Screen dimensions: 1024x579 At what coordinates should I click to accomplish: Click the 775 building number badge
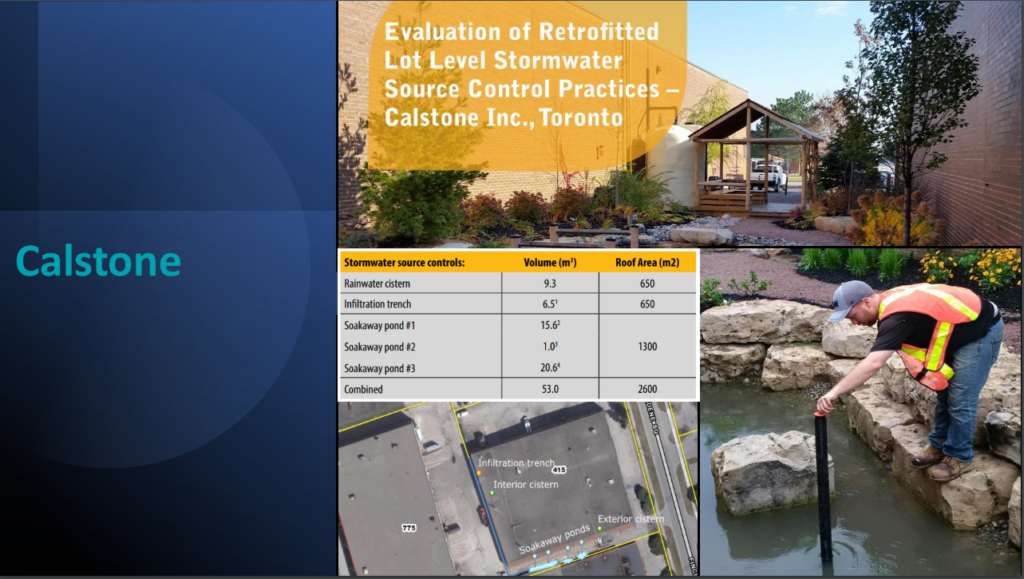409,527
